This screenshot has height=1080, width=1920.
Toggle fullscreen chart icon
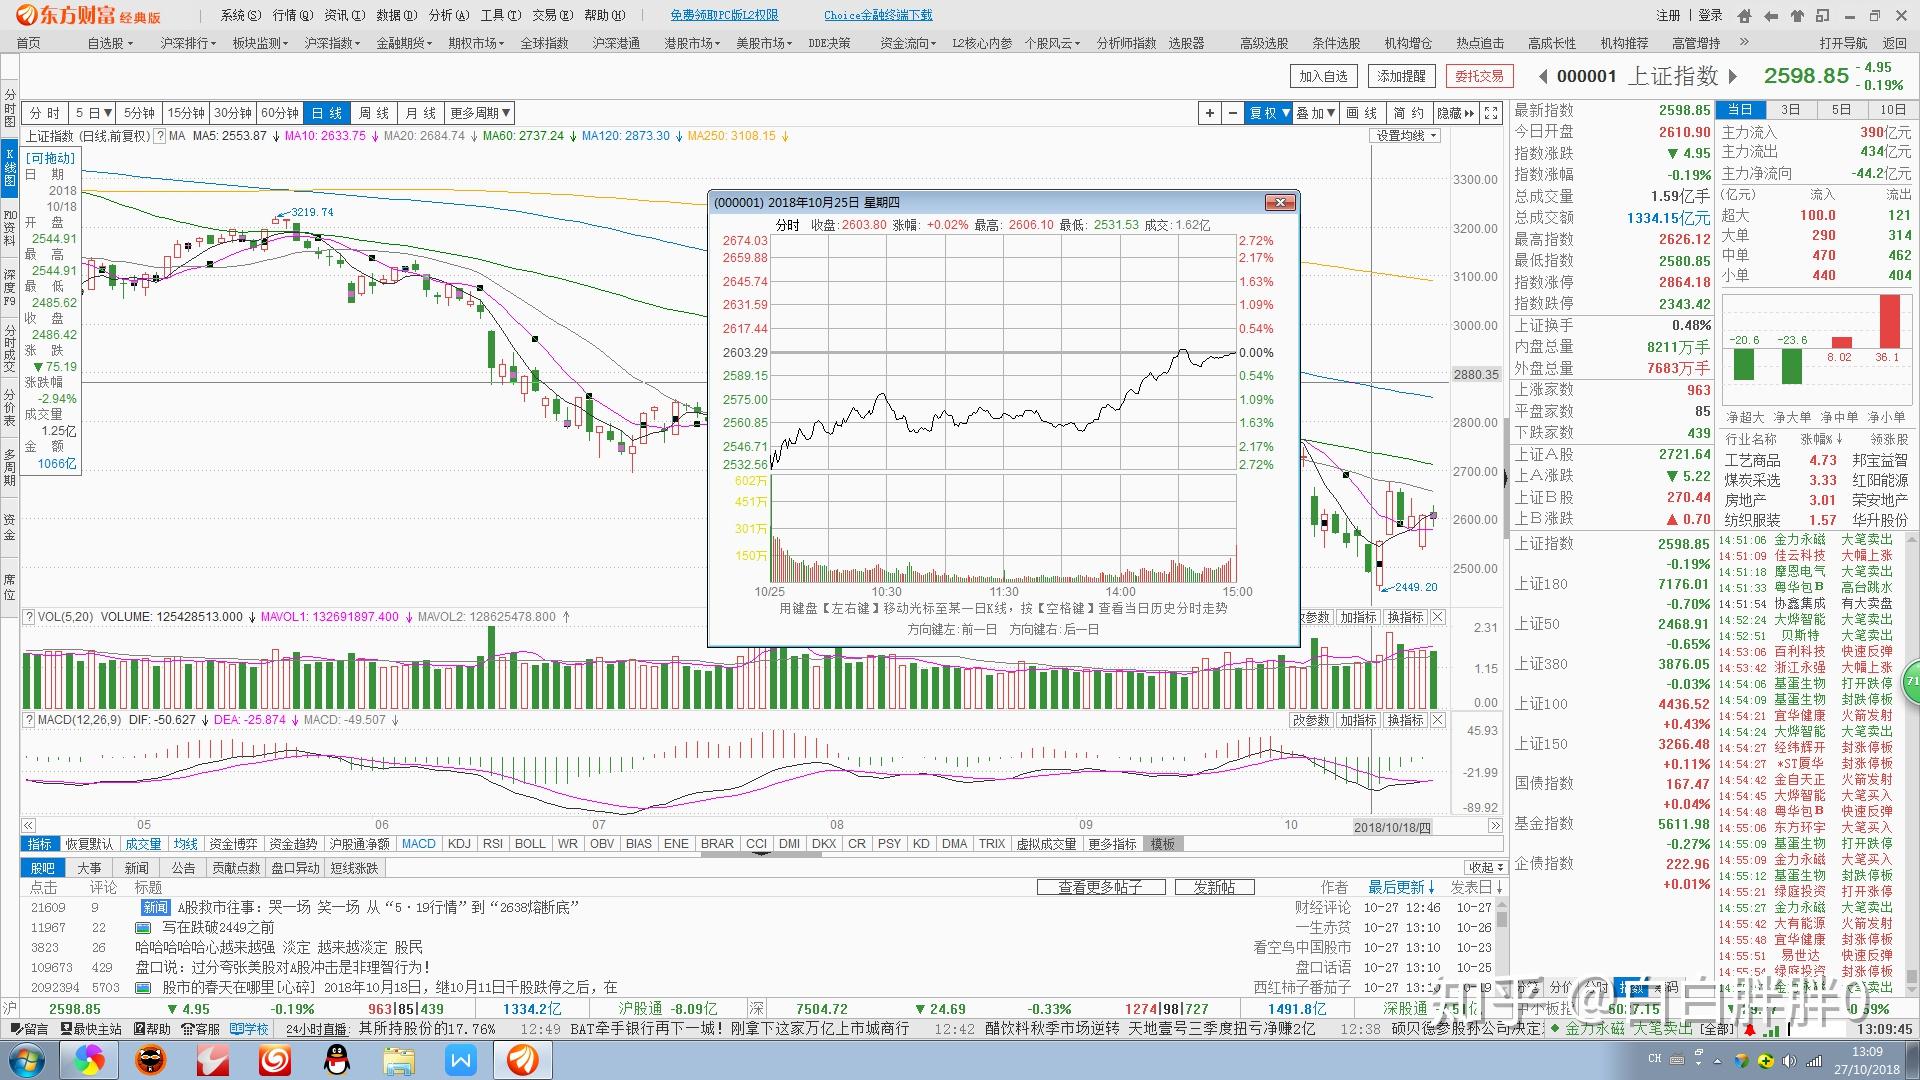point(1491,113)
